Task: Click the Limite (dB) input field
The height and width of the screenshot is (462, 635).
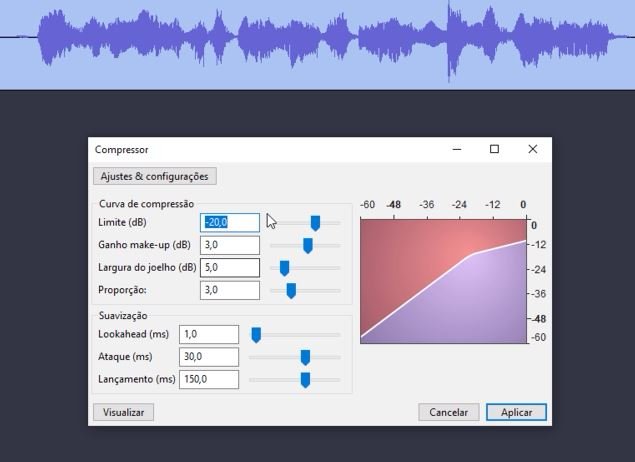Action: (x=230, y=223)
